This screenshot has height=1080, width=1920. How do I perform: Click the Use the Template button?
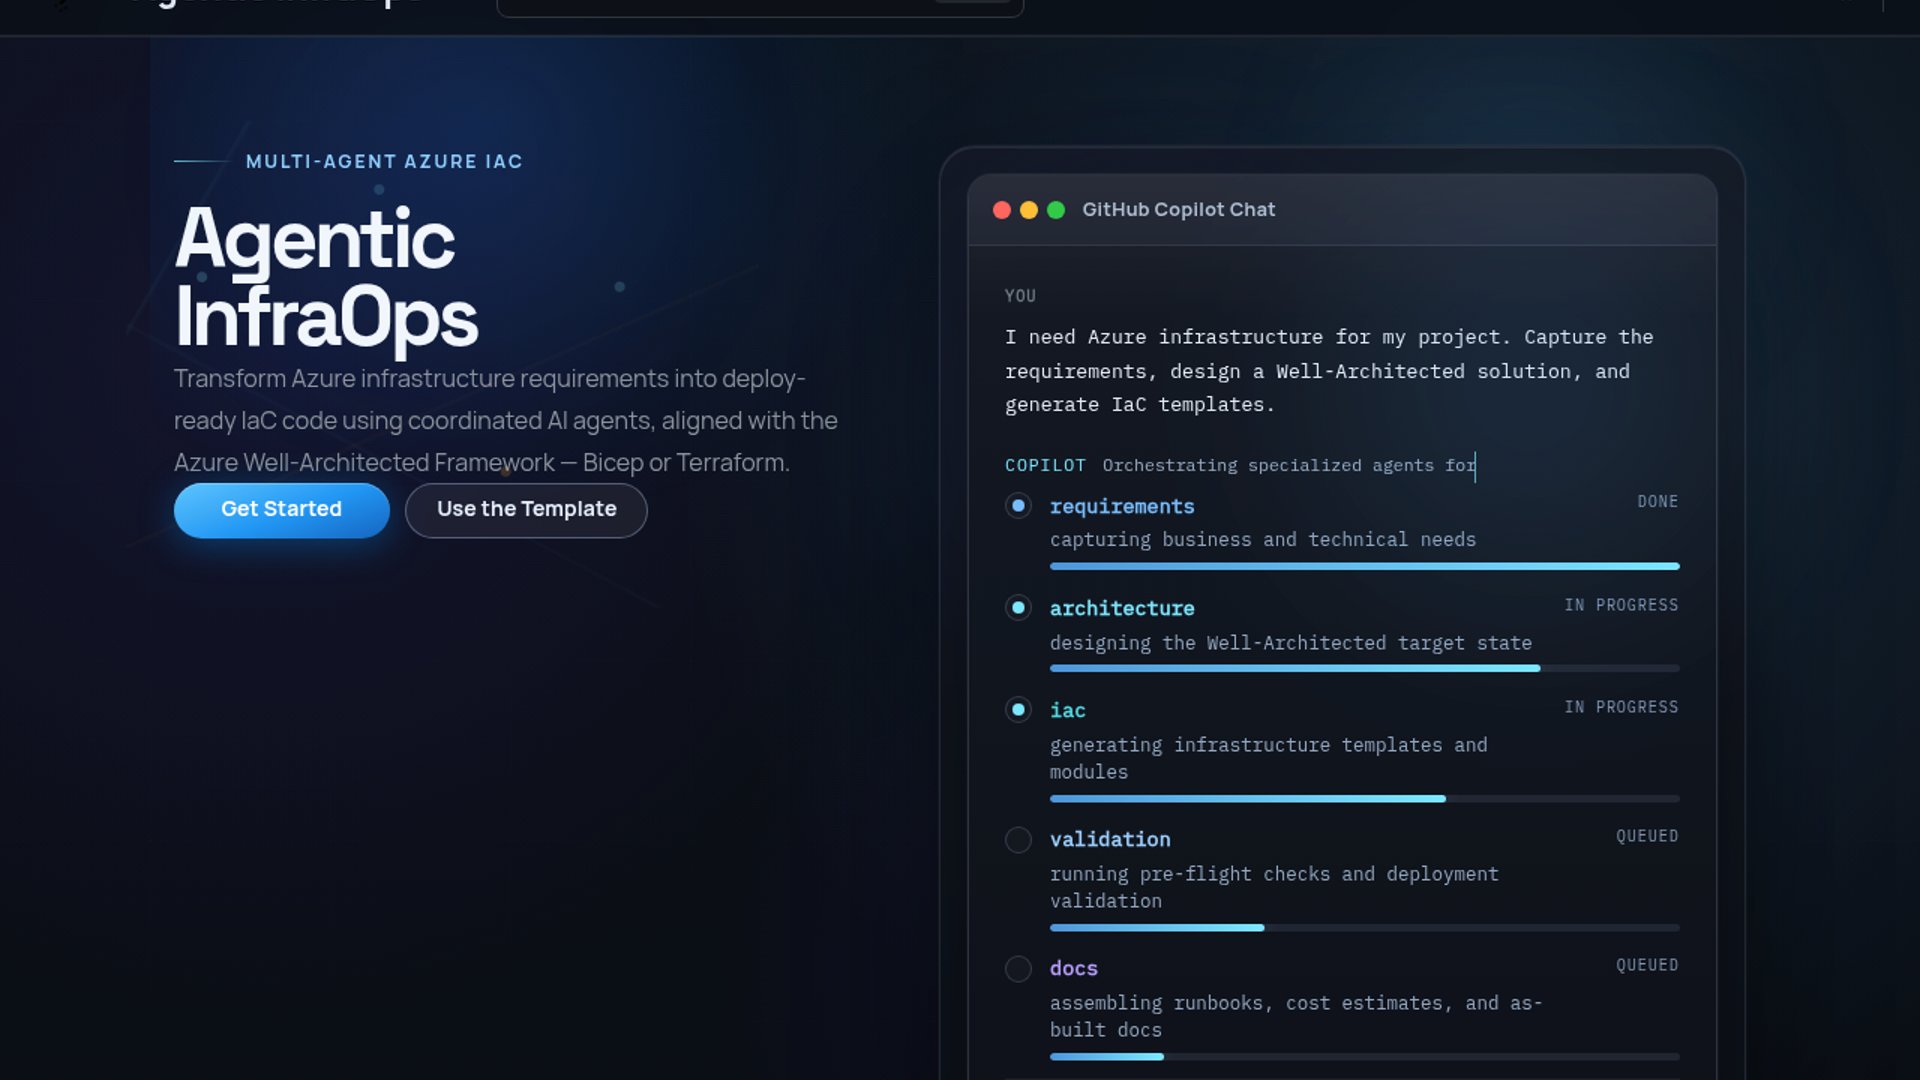526,510
